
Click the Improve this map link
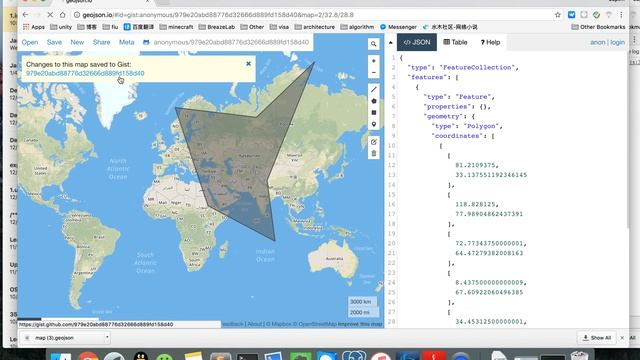[x=360, y=324]
